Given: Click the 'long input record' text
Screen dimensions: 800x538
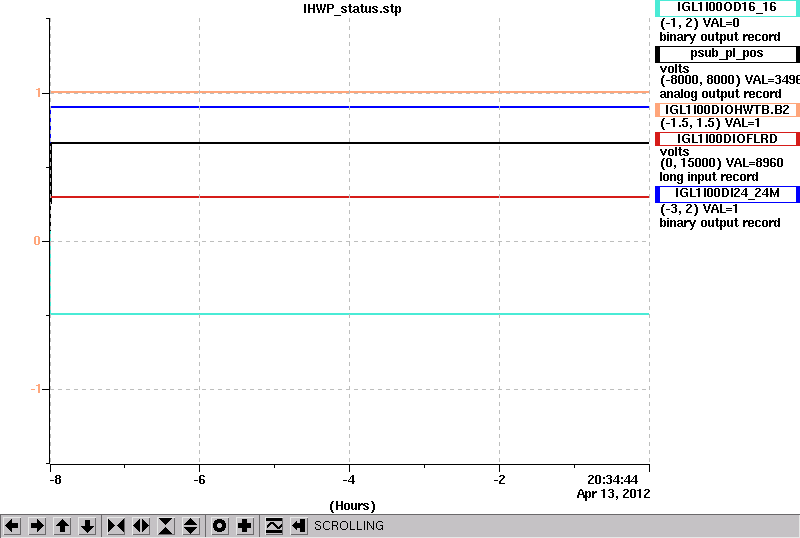Looking at the screenshot, I should pos(709,177).
